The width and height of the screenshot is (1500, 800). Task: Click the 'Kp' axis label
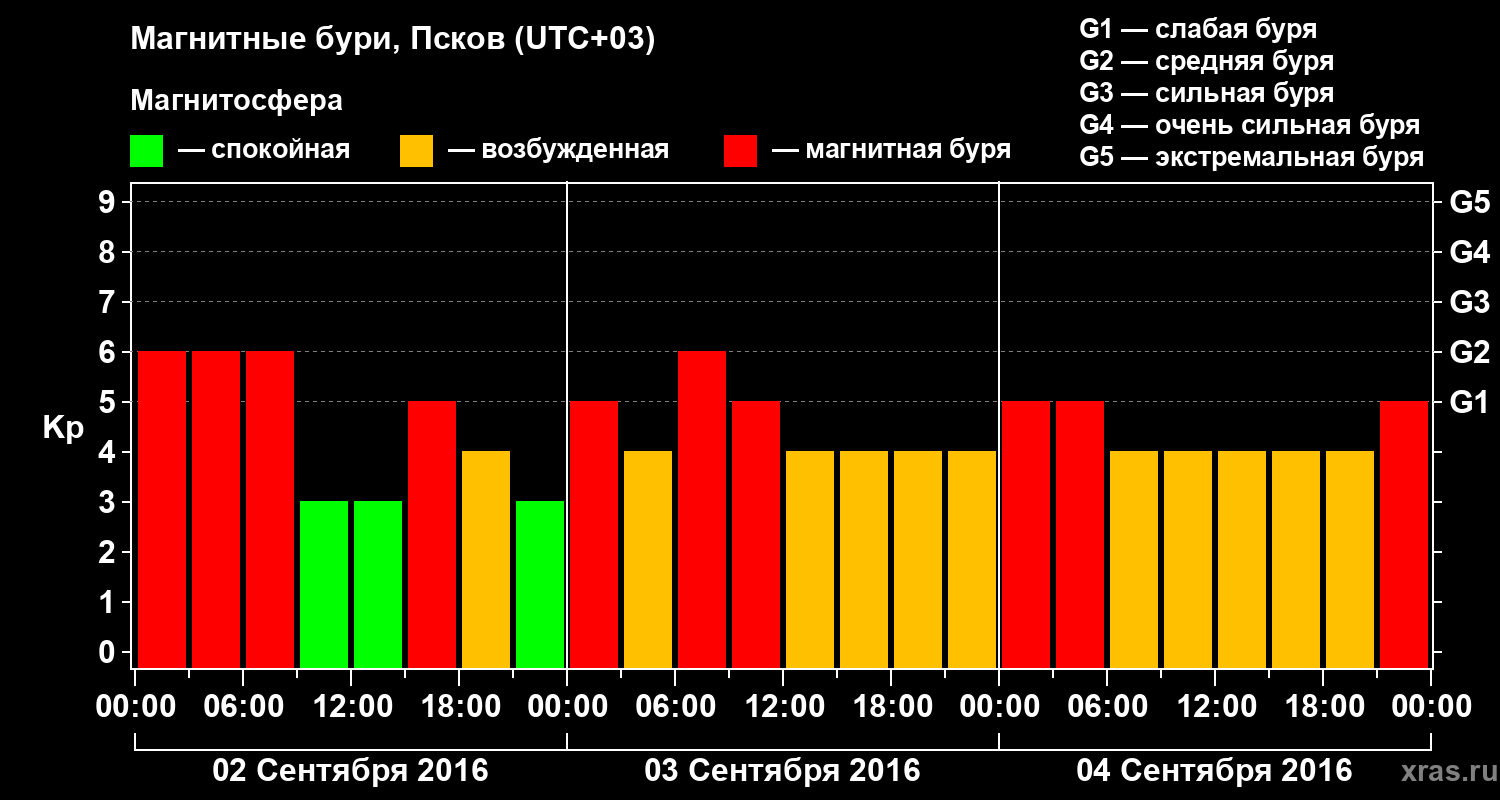click(62, 430)
